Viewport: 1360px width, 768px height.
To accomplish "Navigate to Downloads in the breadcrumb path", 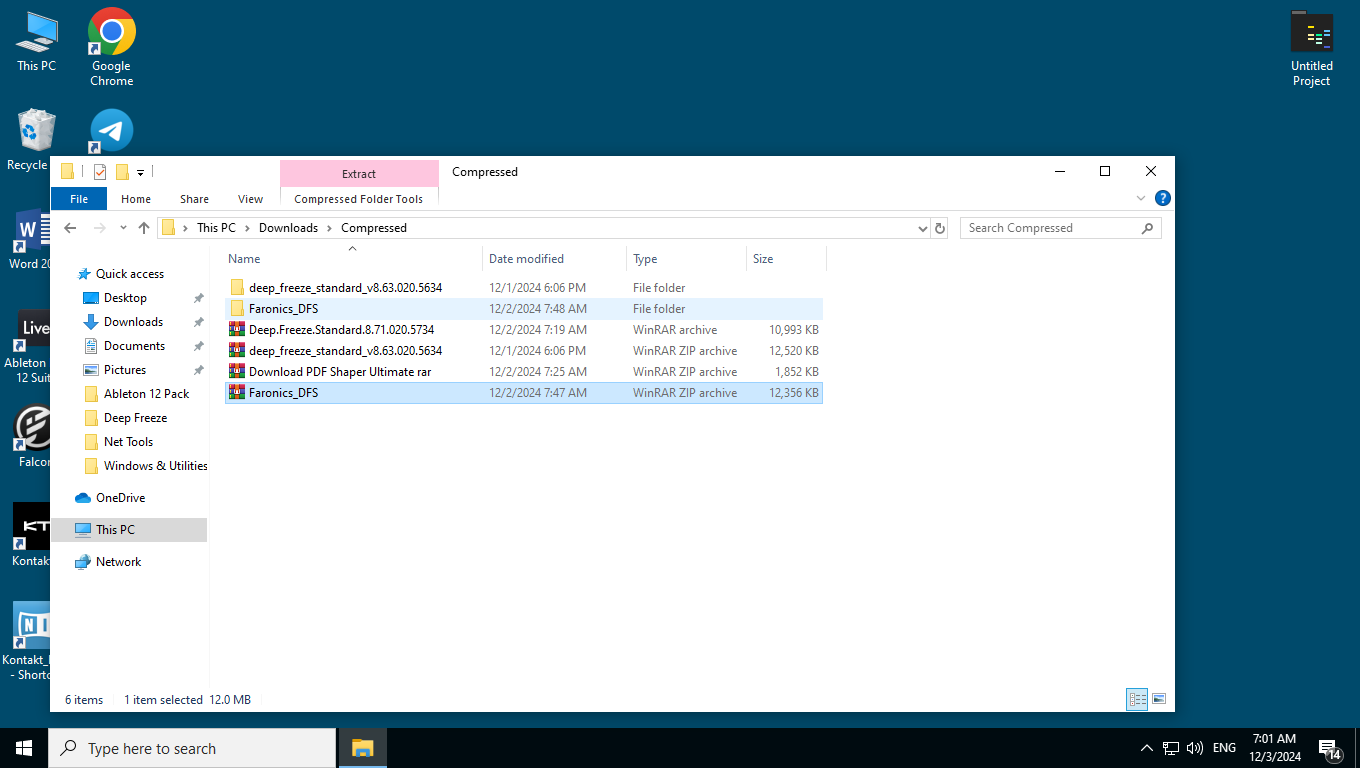I will tap(288, 228).
